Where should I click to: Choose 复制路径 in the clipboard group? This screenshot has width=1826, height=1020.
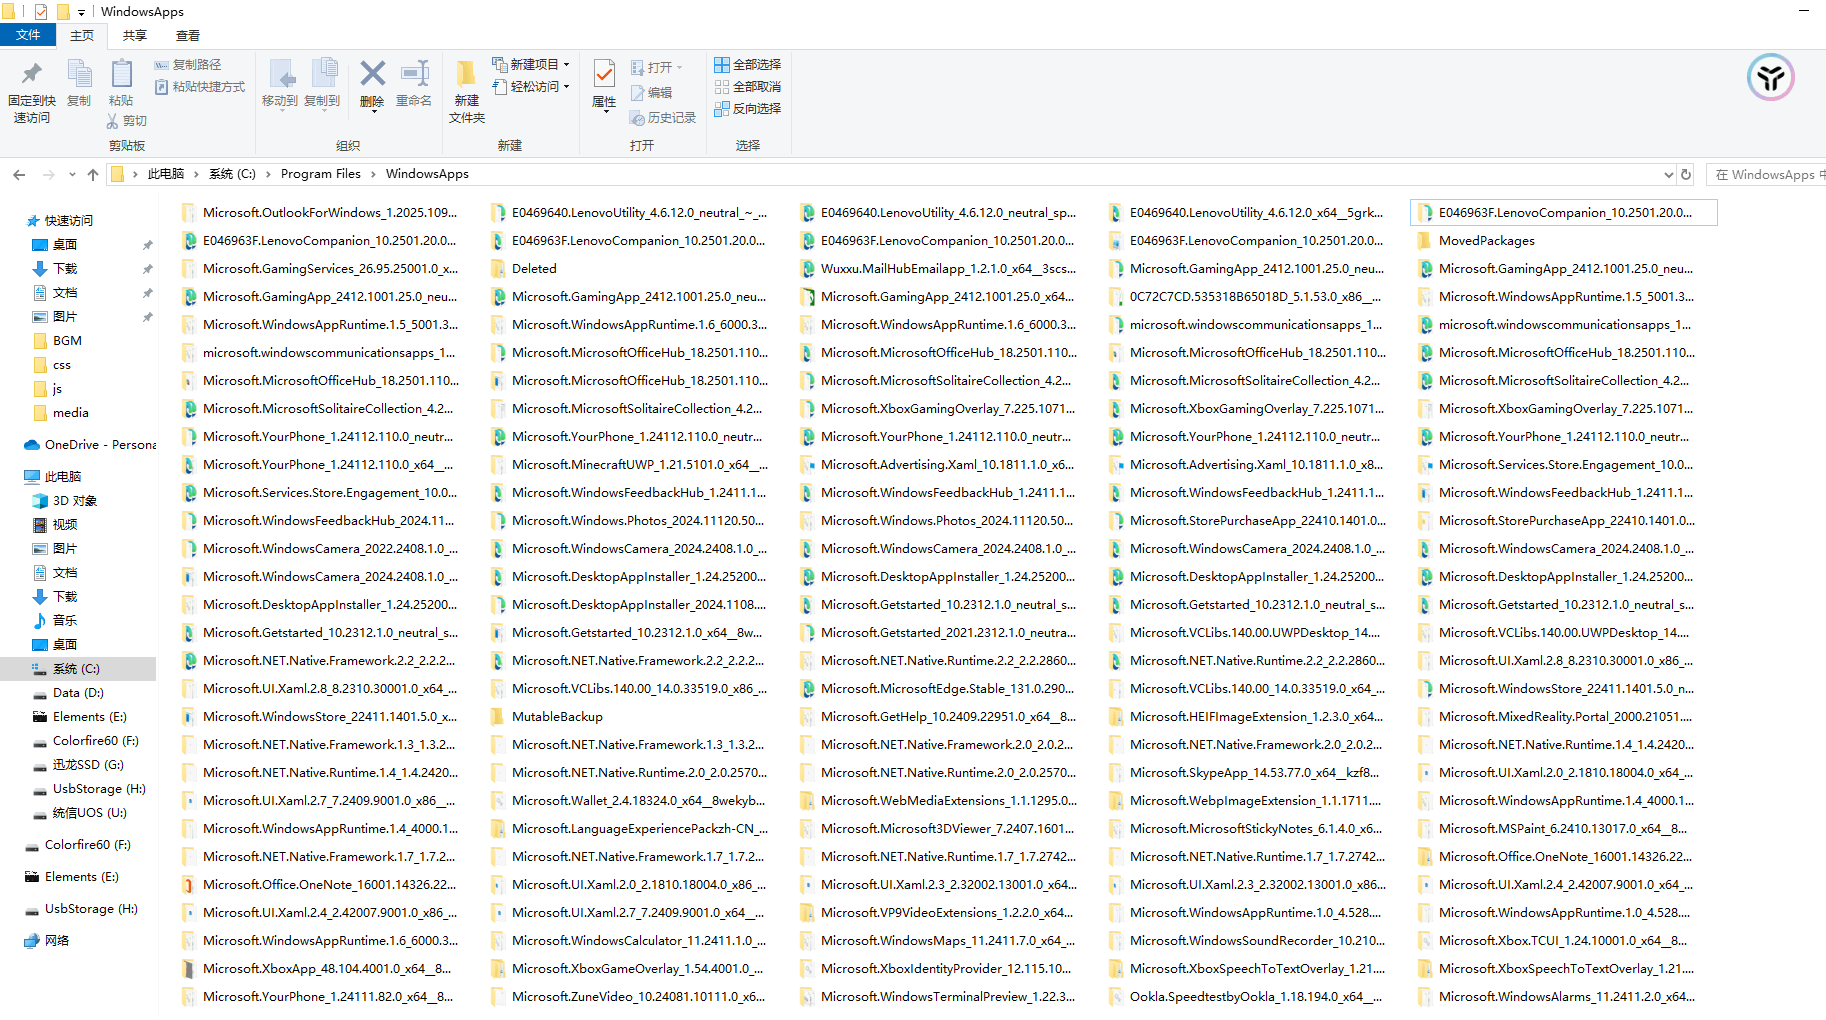coord(188,65)
